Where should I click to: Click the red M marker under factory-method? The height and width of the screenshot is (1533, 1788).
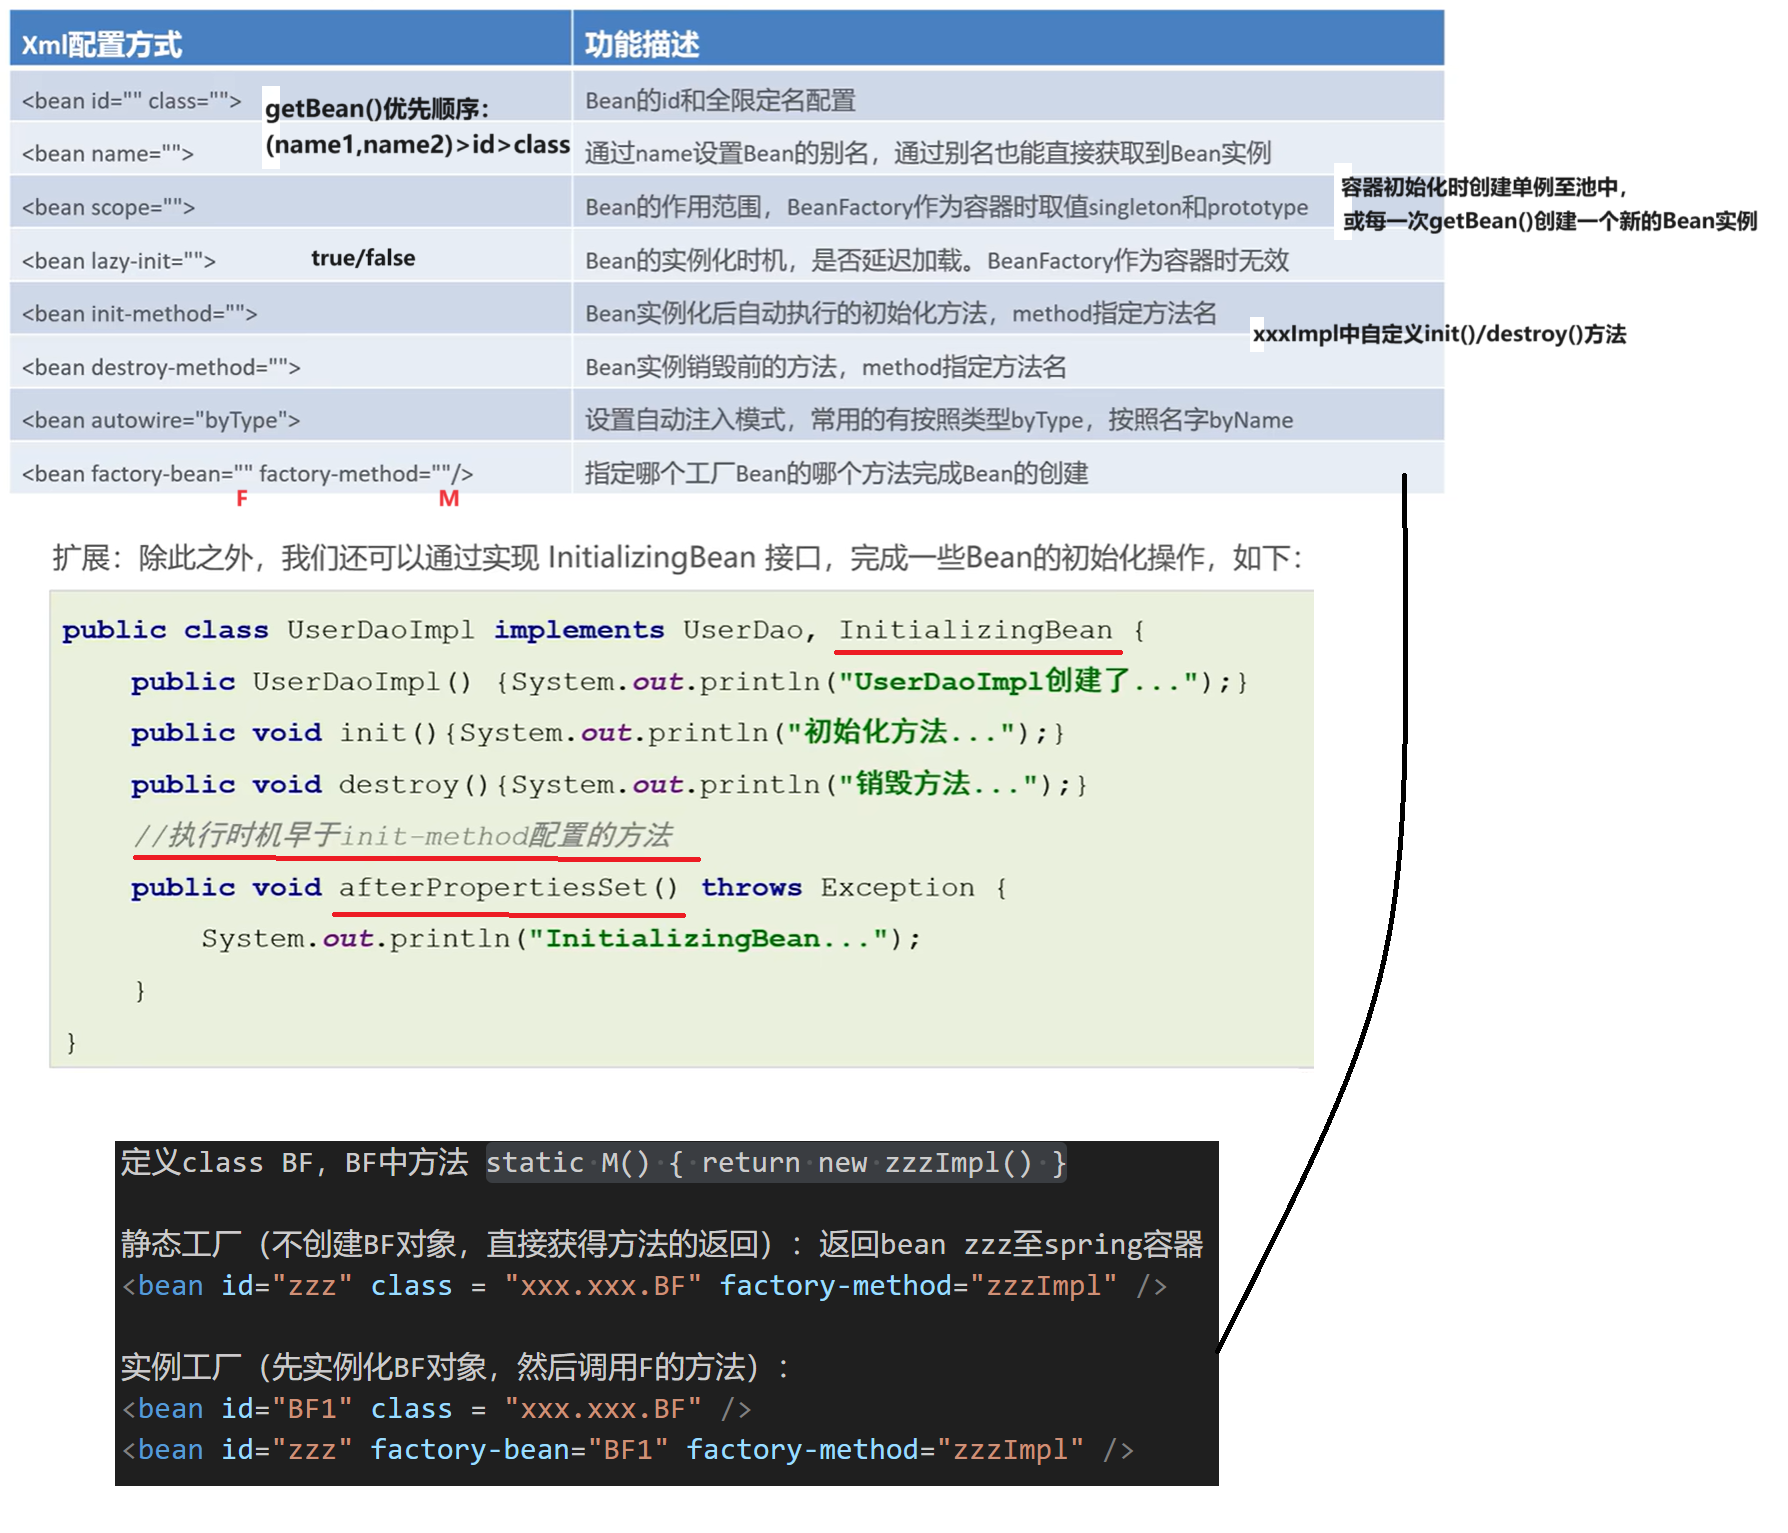click(449, 498)
